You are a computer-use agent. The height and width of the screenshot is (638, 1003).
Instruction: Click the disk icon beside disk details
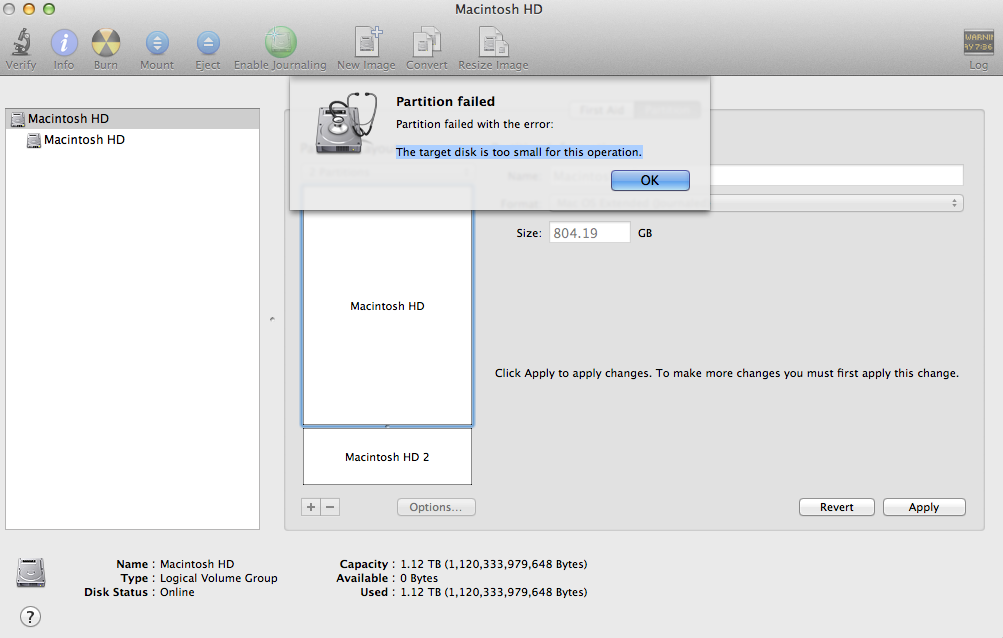[31, 573]
